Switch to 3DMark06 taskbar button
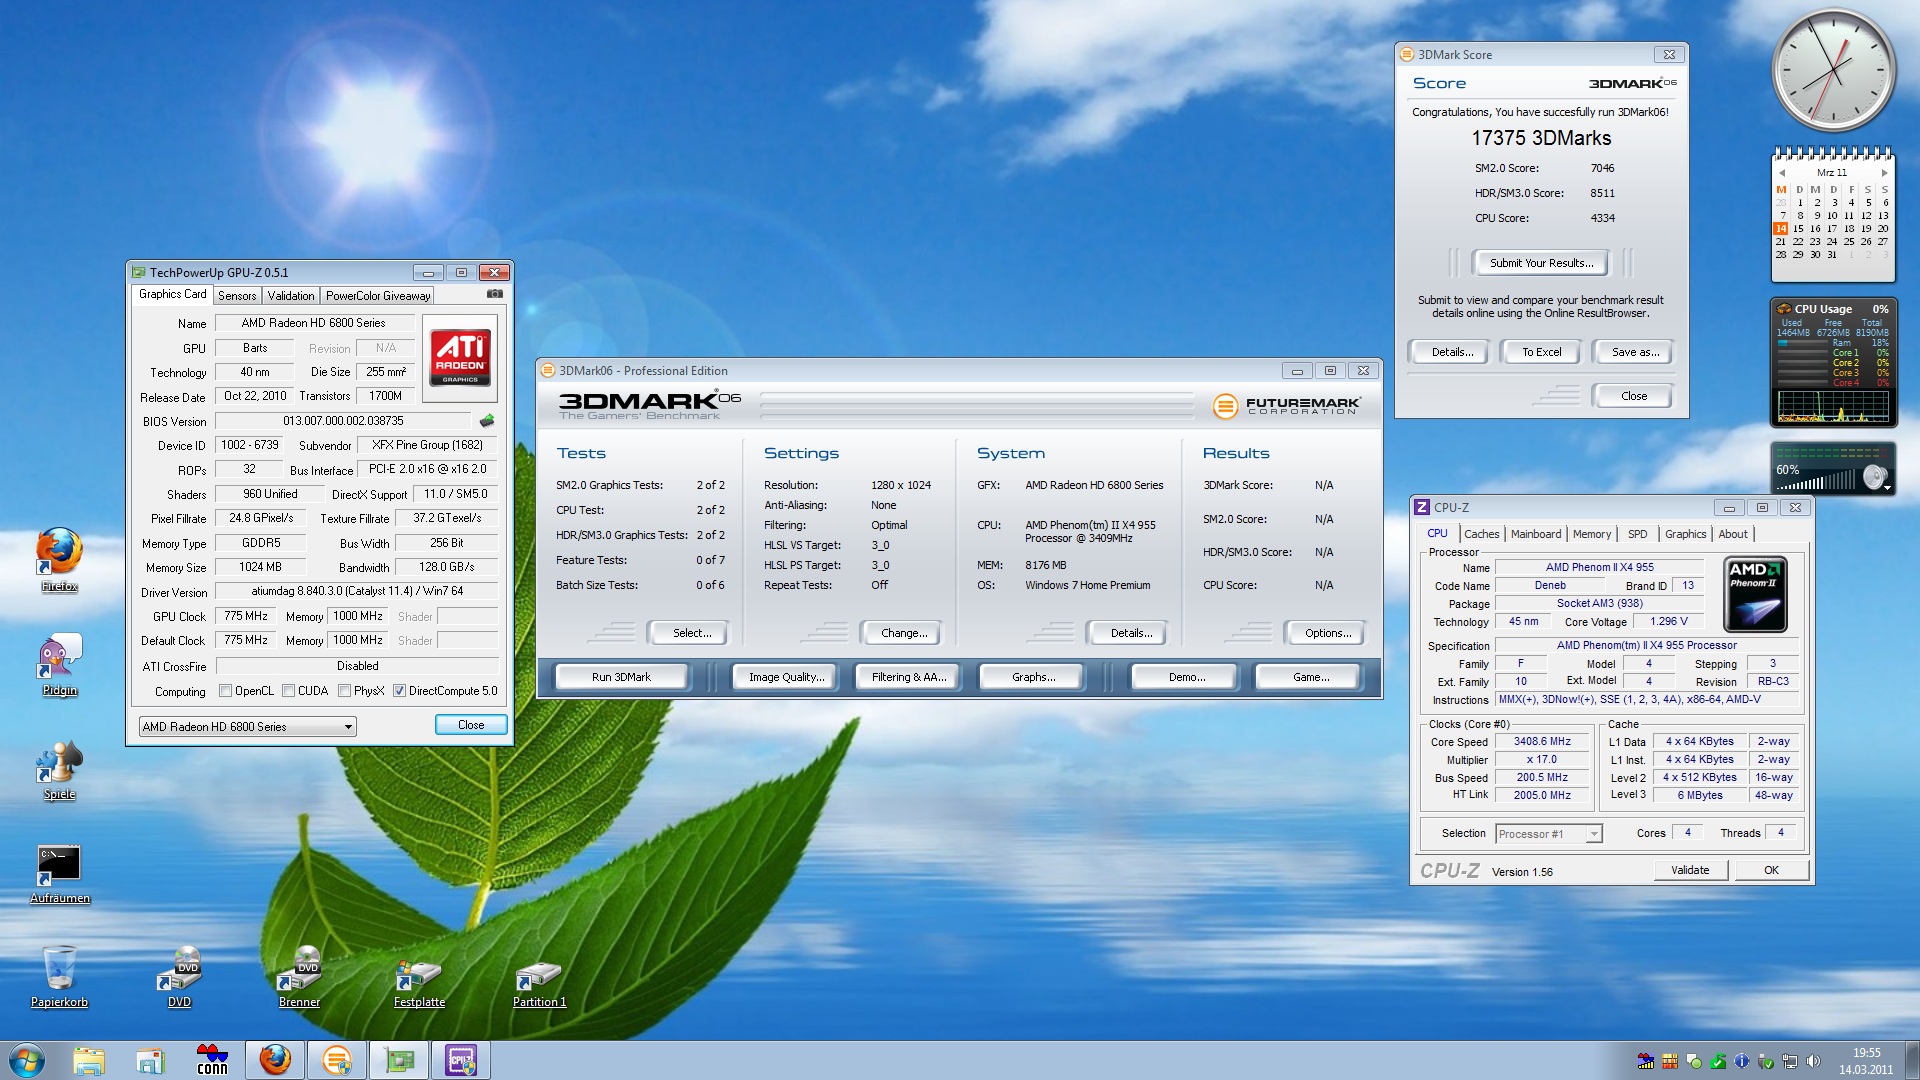1920x1080 pixels. 337,1060
